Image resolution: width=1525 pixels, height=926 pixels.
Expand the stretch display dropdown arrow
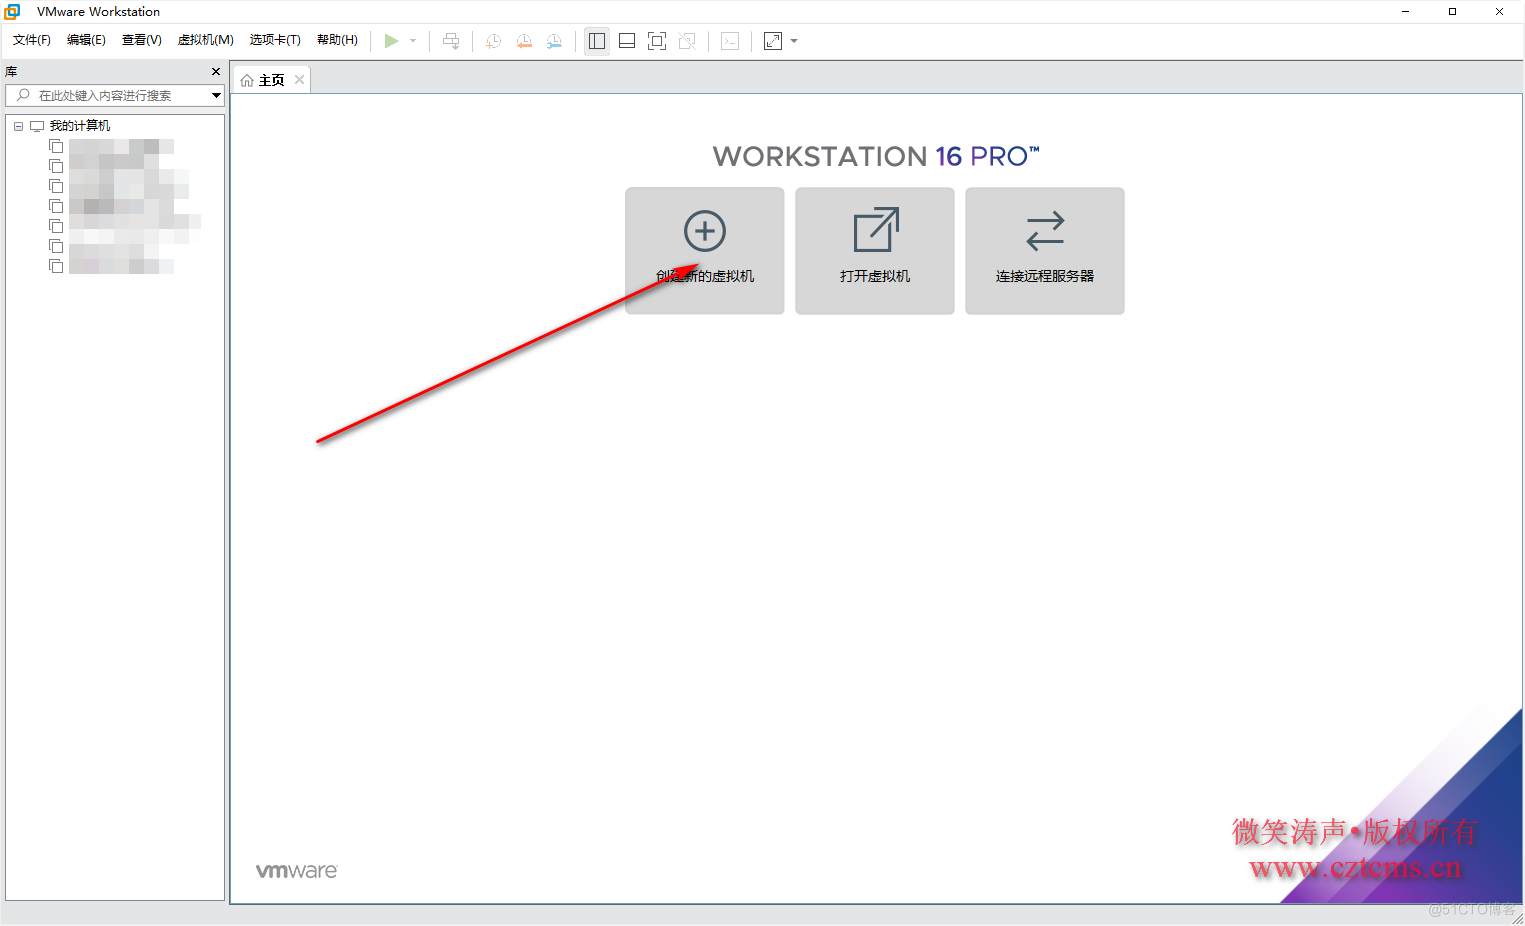[794, 41]
